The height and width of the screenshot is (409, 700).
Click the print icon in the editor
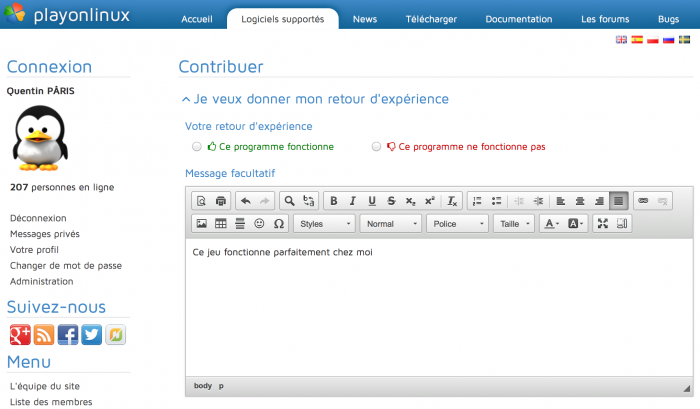(x=221, y=201)
